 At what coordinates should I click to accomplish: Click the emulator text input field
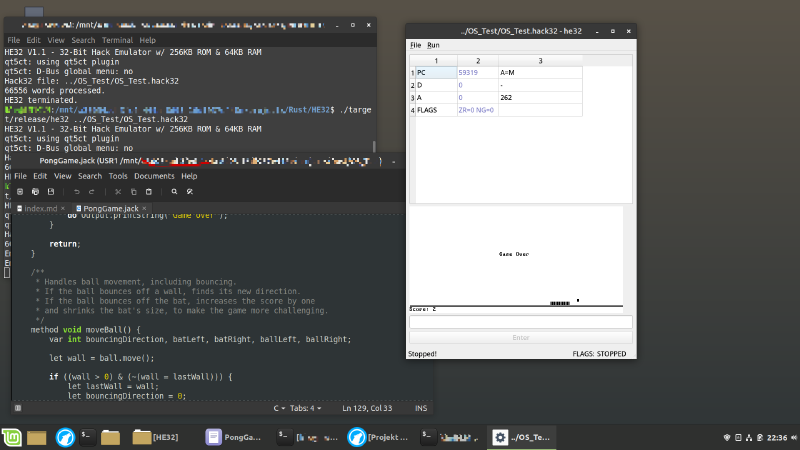pyautogui.click(x=520, y=322)
